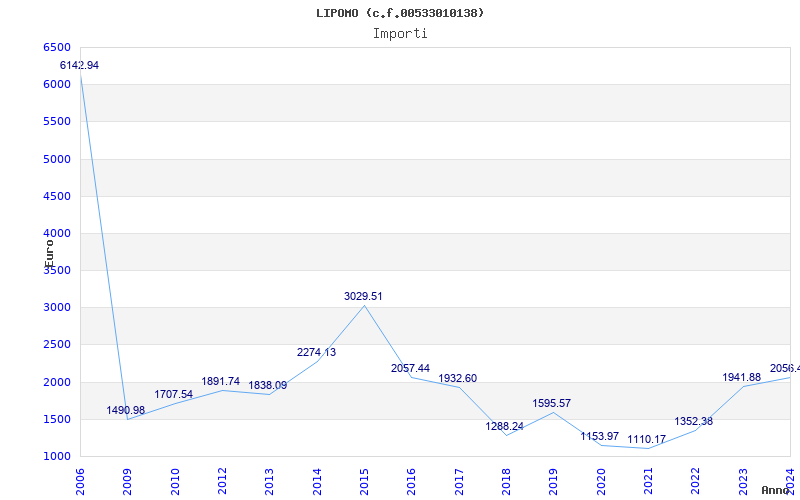Screen dimensions: 800x500
Task: Click the 2274.13 data label
Action: [316, 352]
